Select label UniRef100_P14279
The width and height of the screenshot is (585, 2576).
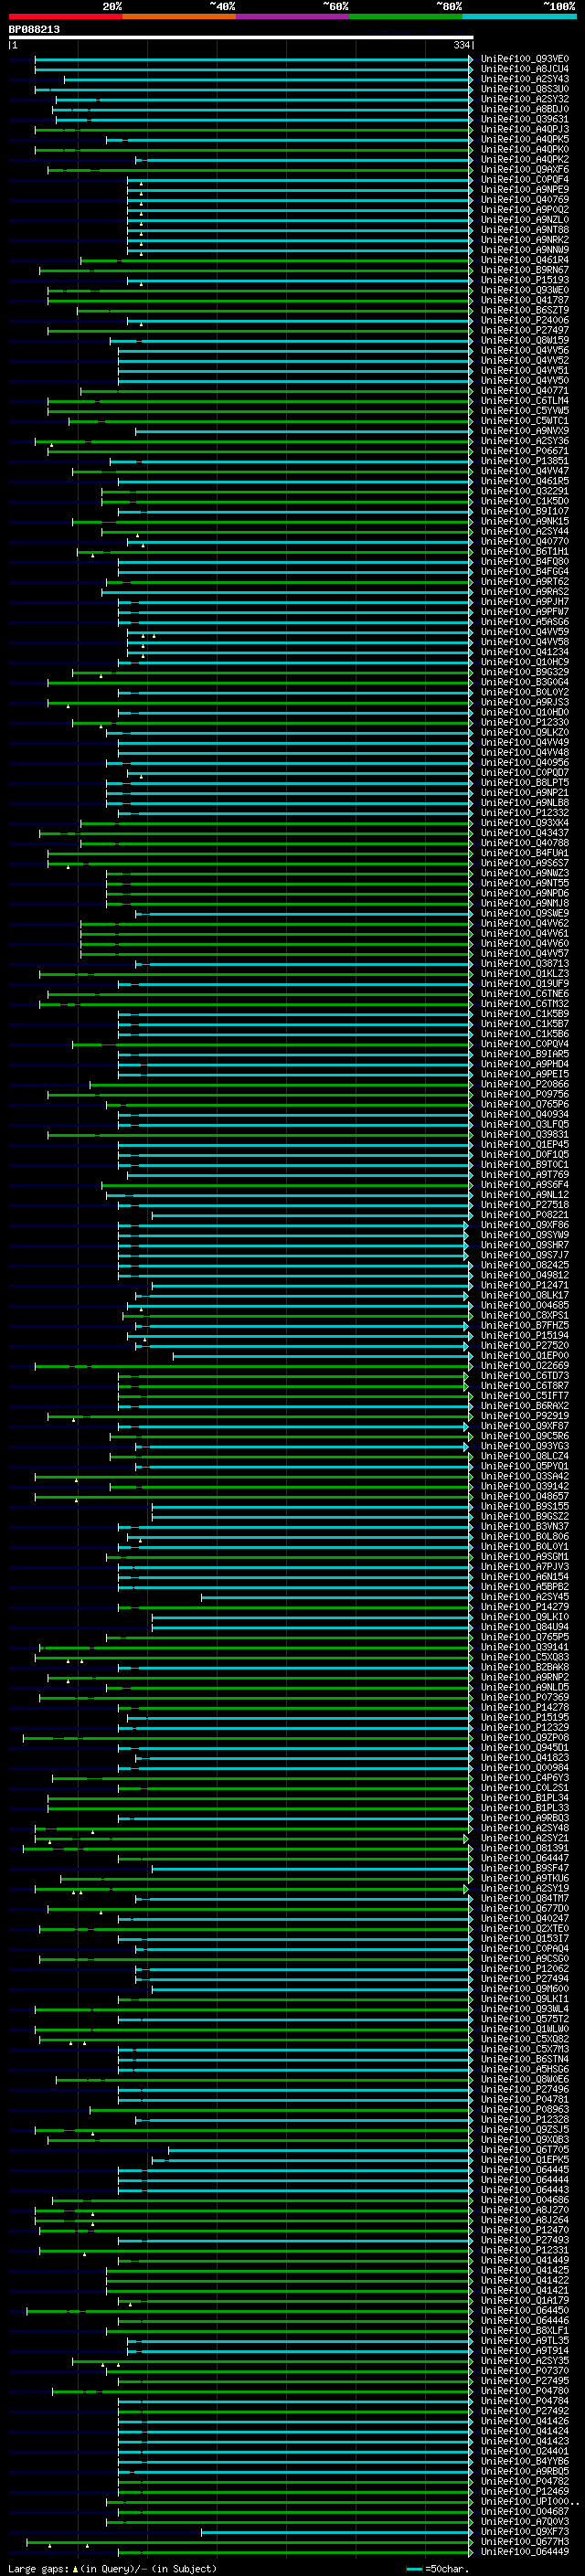(x=524, y=1607)
